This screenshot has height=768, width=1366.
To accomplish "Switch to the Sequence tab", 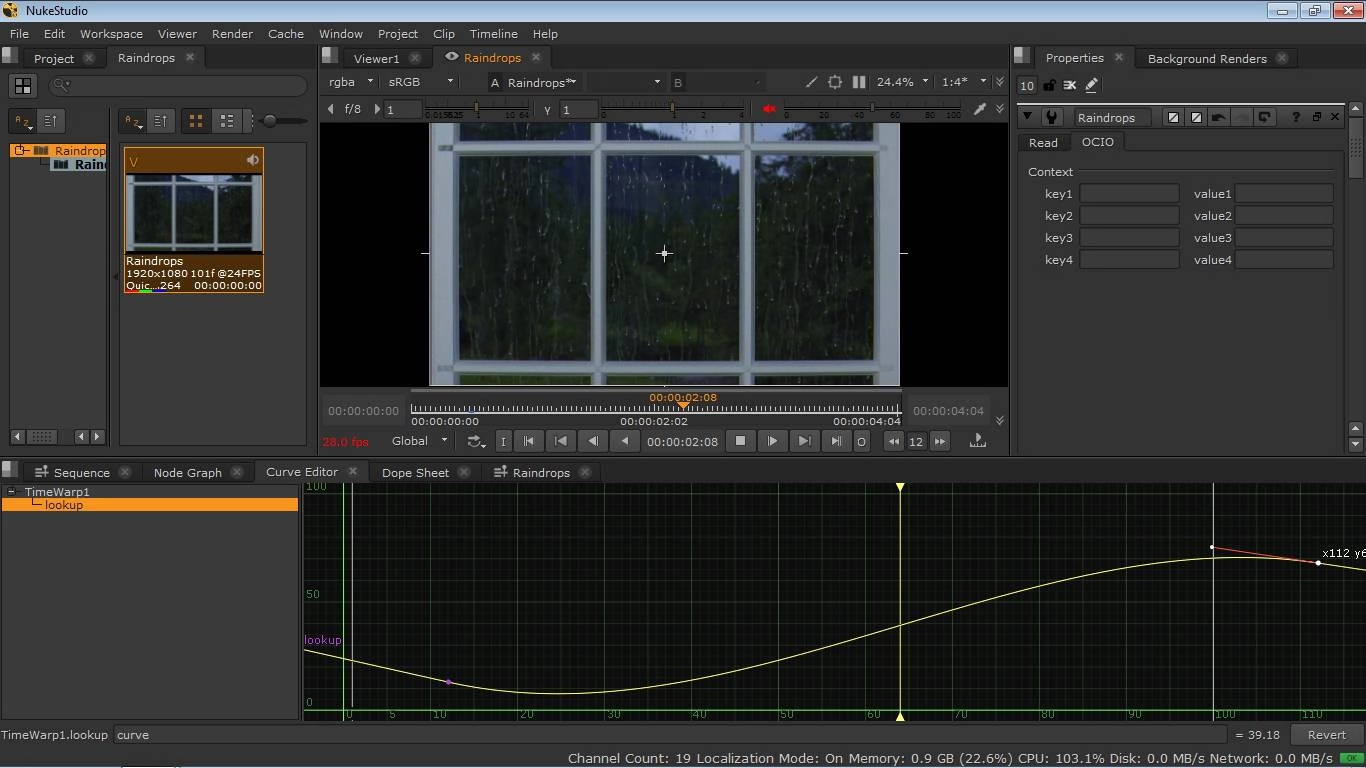I will [x=81, y=472].
